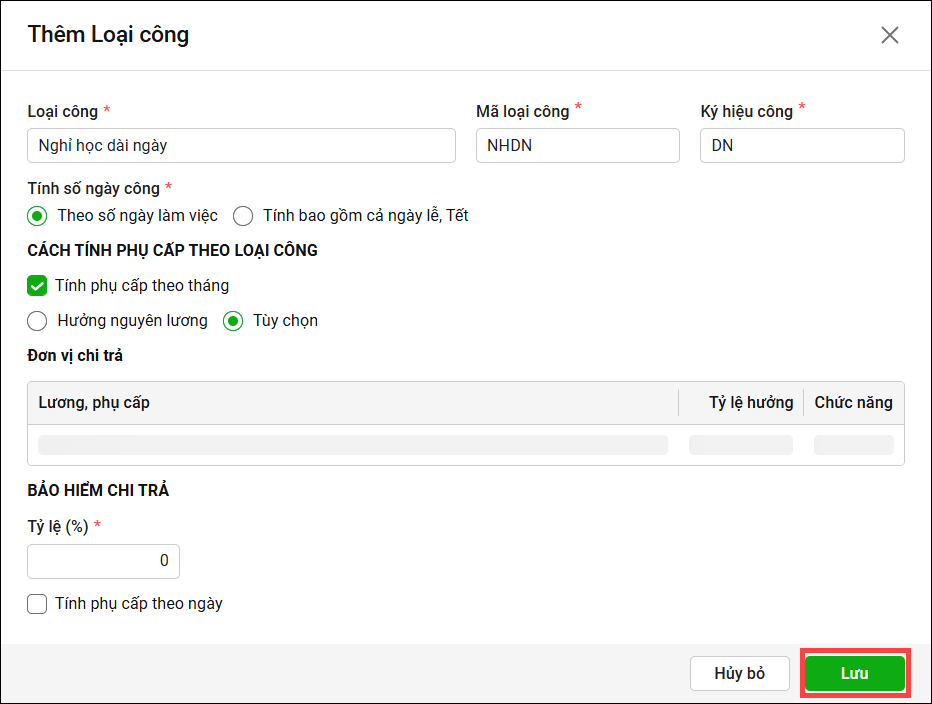
Task: Focus the Mã loại công input
Action: pos(577,145)
